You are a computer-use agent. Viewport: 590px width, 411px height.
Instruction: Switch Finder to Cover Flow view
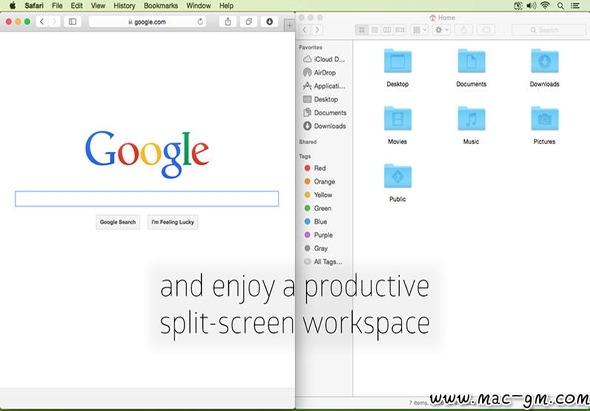click(400, 30)
